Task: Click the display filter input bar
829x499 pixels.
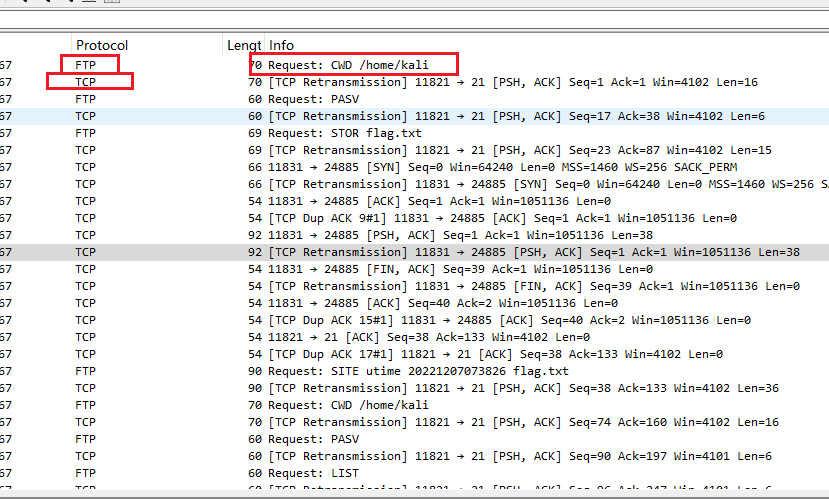Action: coord(414,20)
